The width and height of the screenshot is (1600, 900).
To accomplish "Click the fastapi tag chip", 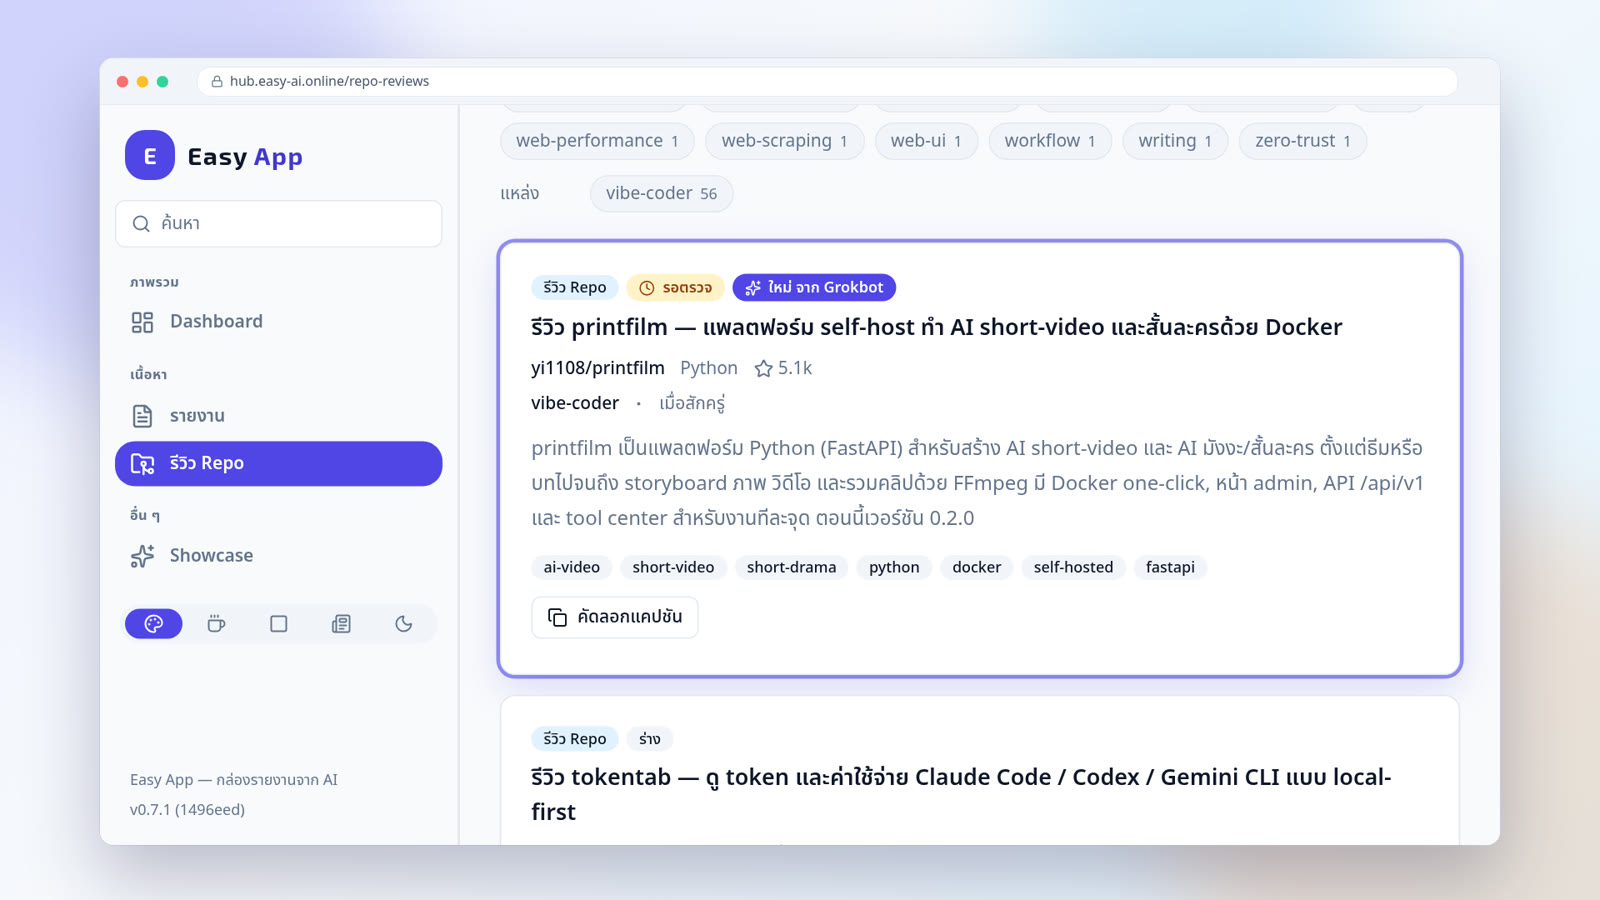I will click(x=1170, y=568).
